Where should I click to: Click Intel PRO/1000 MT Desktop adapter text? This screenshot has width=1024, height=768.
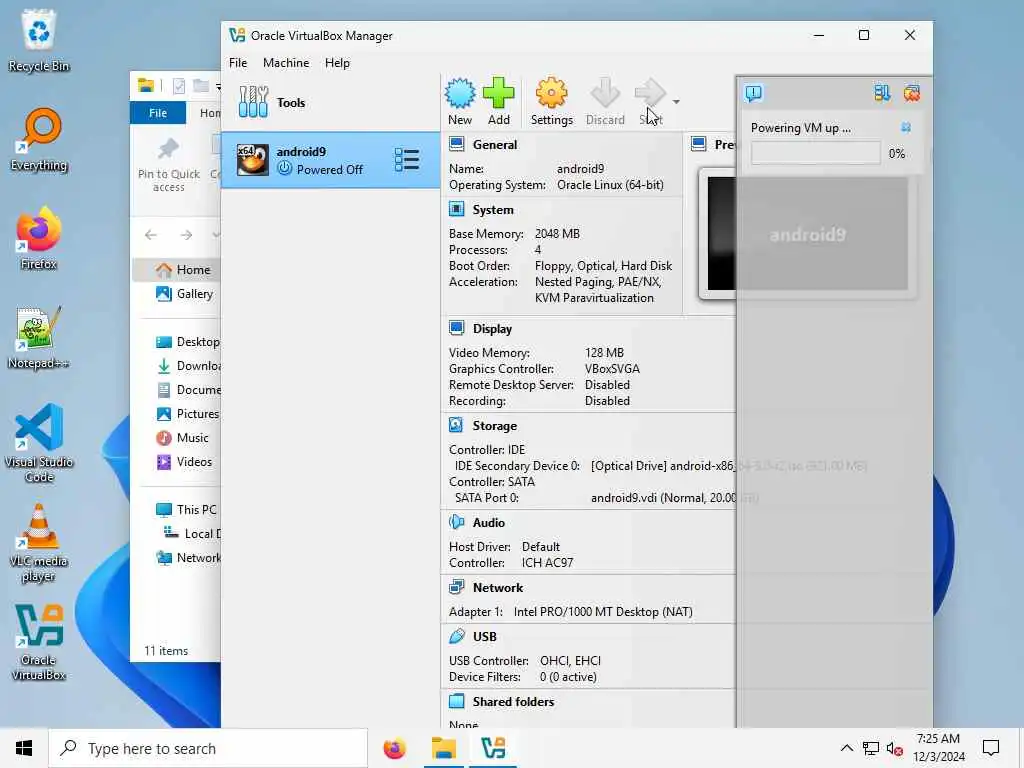pos(603,612)
